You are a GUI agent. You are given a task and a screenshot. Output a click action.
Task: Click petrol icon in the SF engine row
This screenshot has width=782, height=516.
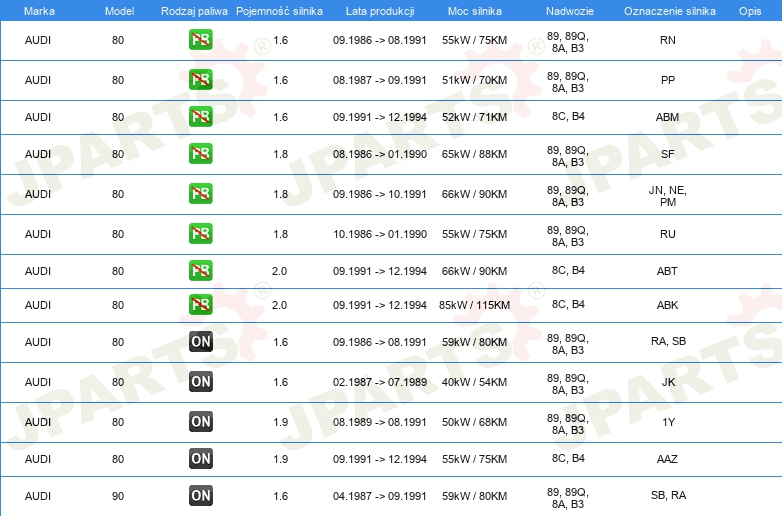pos(200,154)
